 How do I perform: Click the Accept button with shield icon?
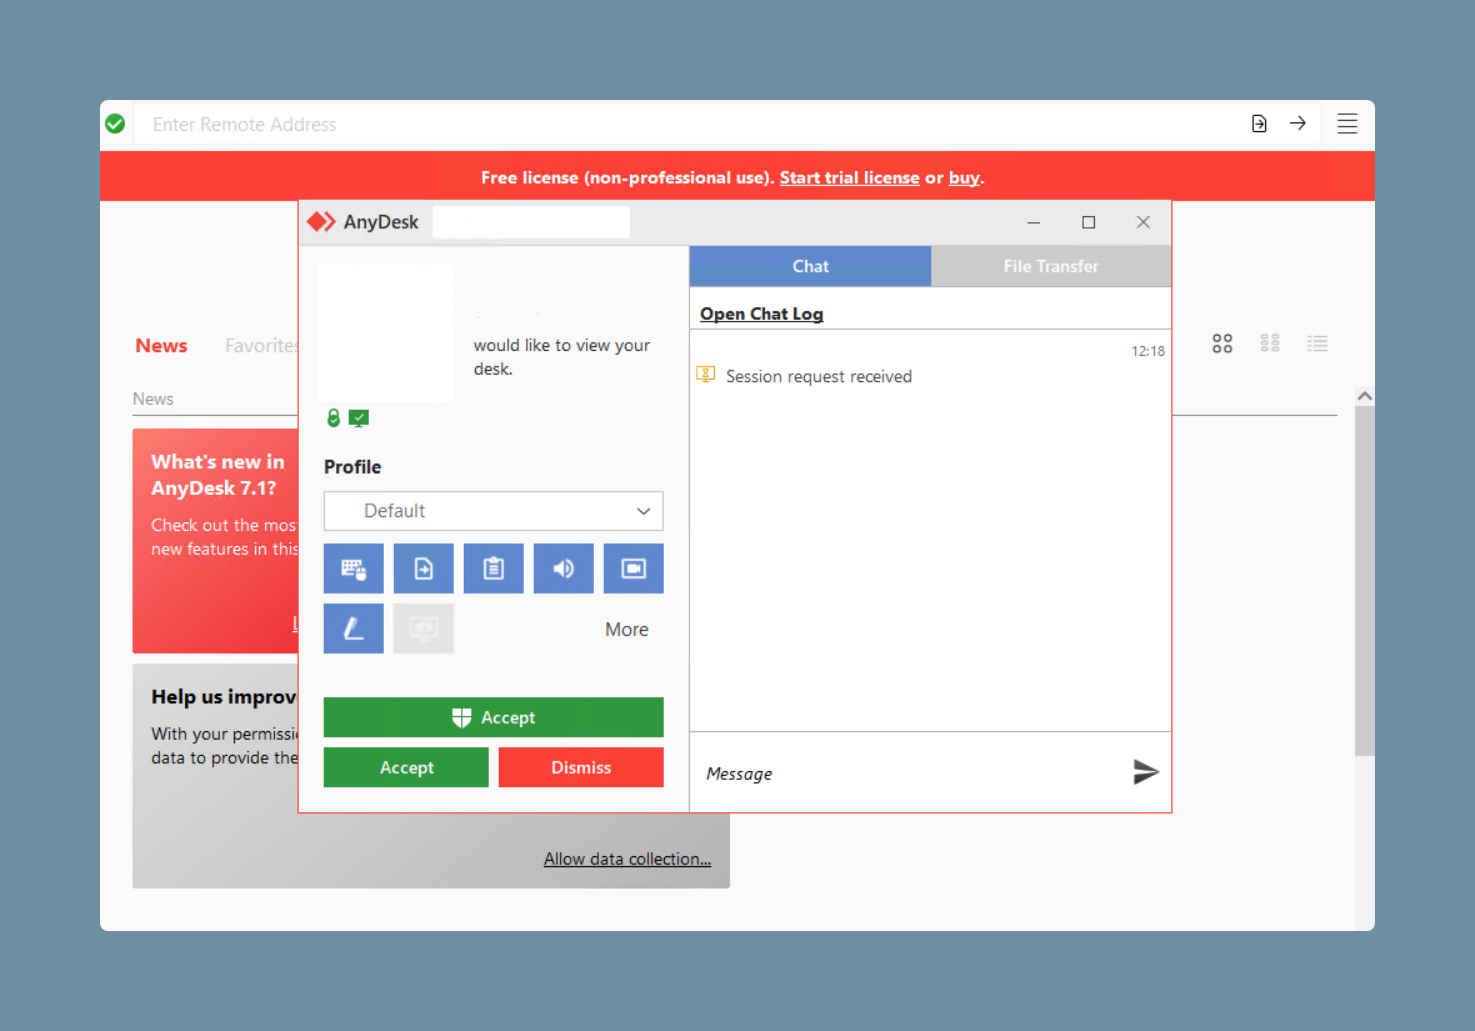(x=493, y=717)
